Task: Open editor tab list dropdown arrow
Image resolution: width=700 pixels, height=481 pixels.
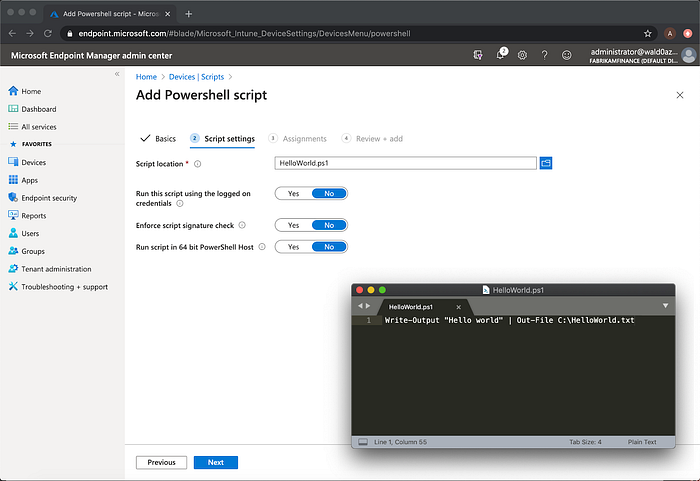Action: pos(665,306)
